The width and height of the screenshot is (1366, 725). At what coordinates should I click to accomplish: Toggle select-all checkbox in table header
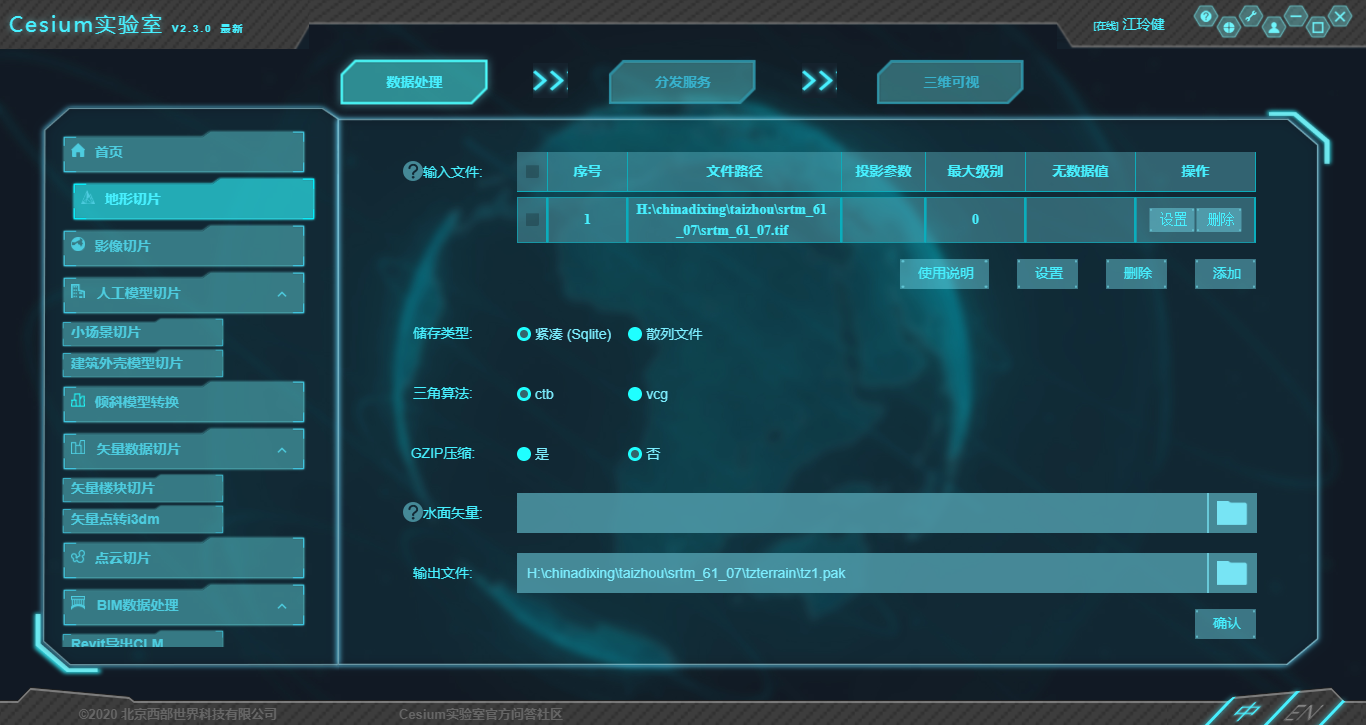532,172
